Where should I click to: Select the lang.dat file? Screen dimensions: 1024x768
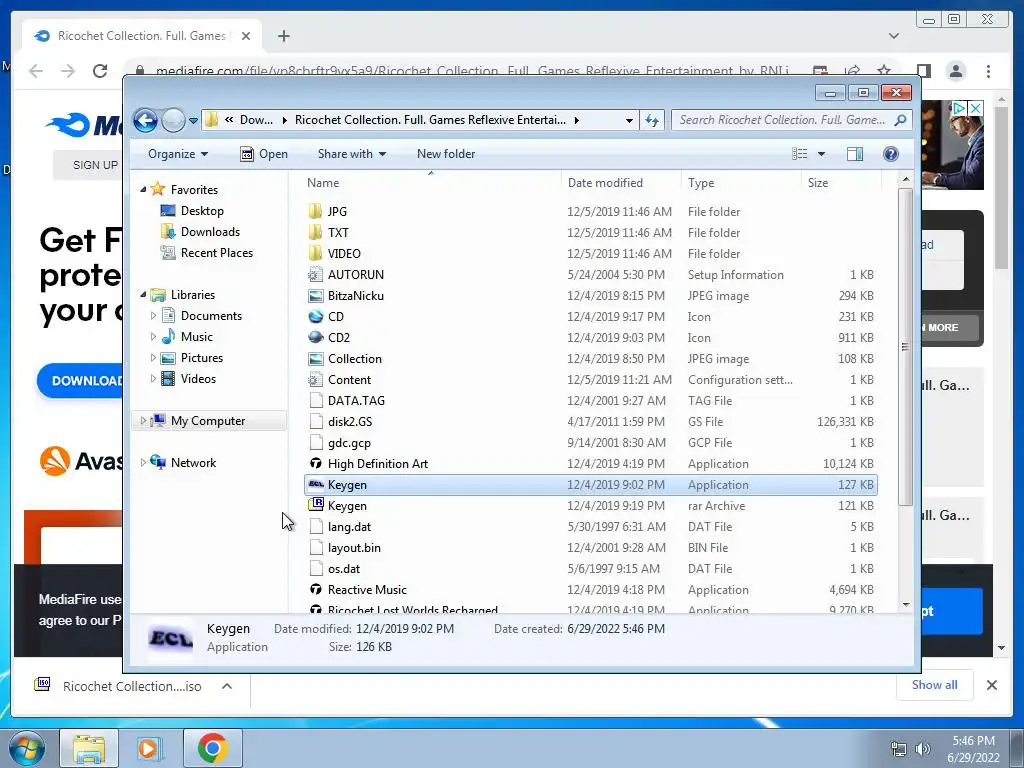pyautogui.click(x=349, y=527)
